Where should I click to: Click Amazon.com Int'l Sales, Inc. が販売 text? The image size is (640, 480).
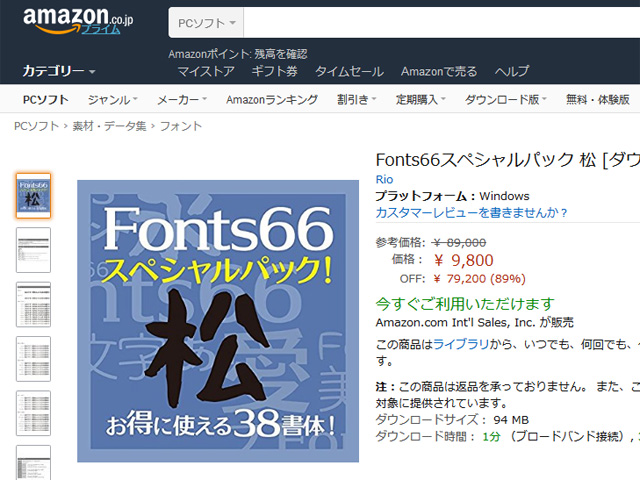(x=475, y=322)
